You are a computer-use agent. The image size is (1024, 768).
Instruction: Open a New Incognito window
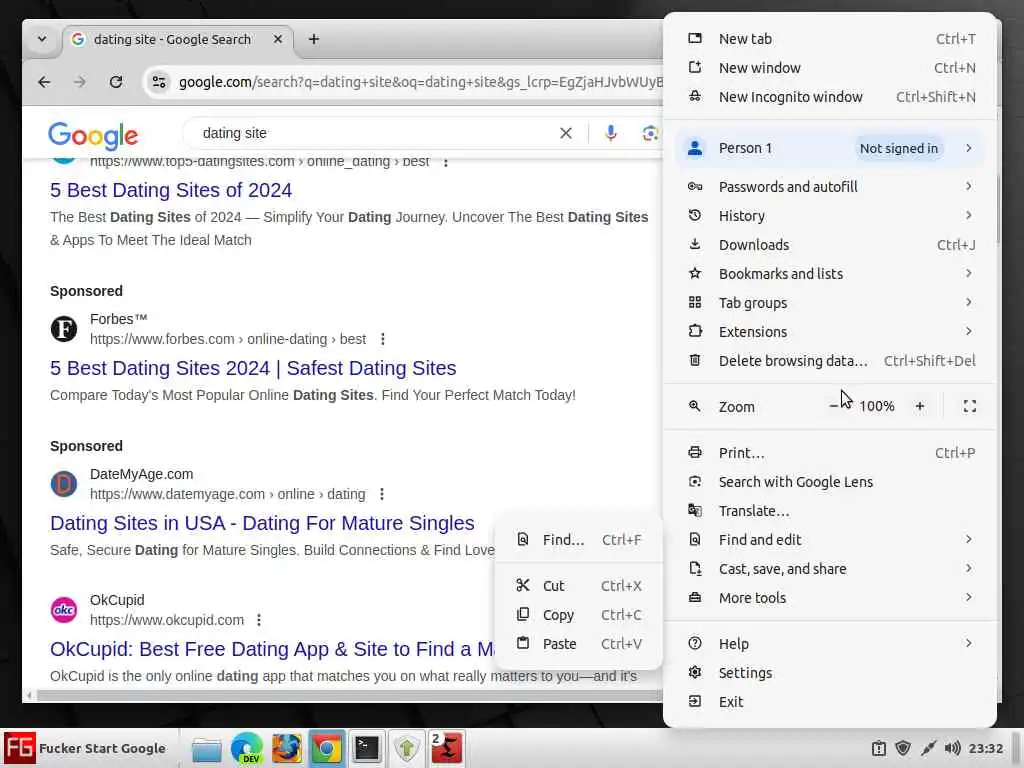point(831,97)
